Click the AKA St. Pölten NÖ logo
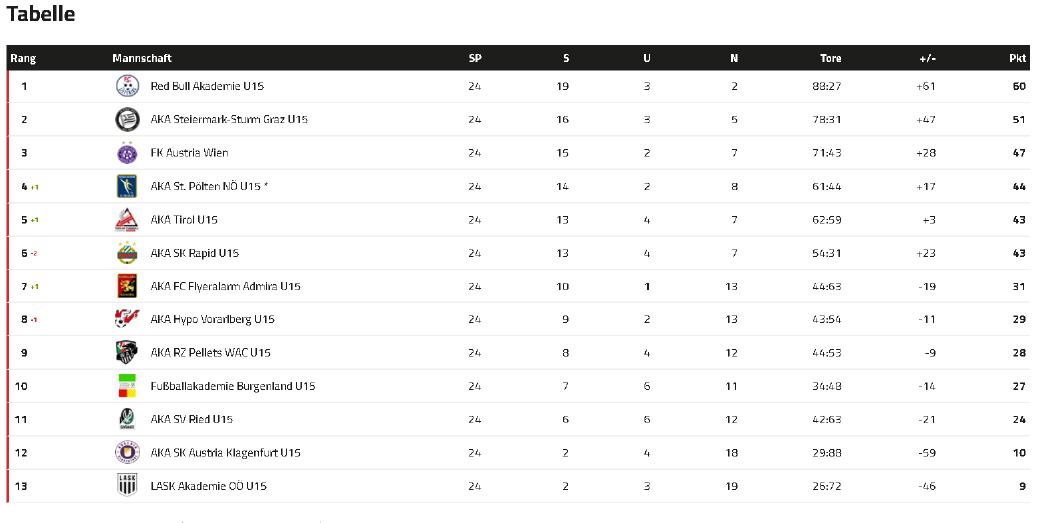Screen dimensions: 1038x523 click(x=127, y=186)
